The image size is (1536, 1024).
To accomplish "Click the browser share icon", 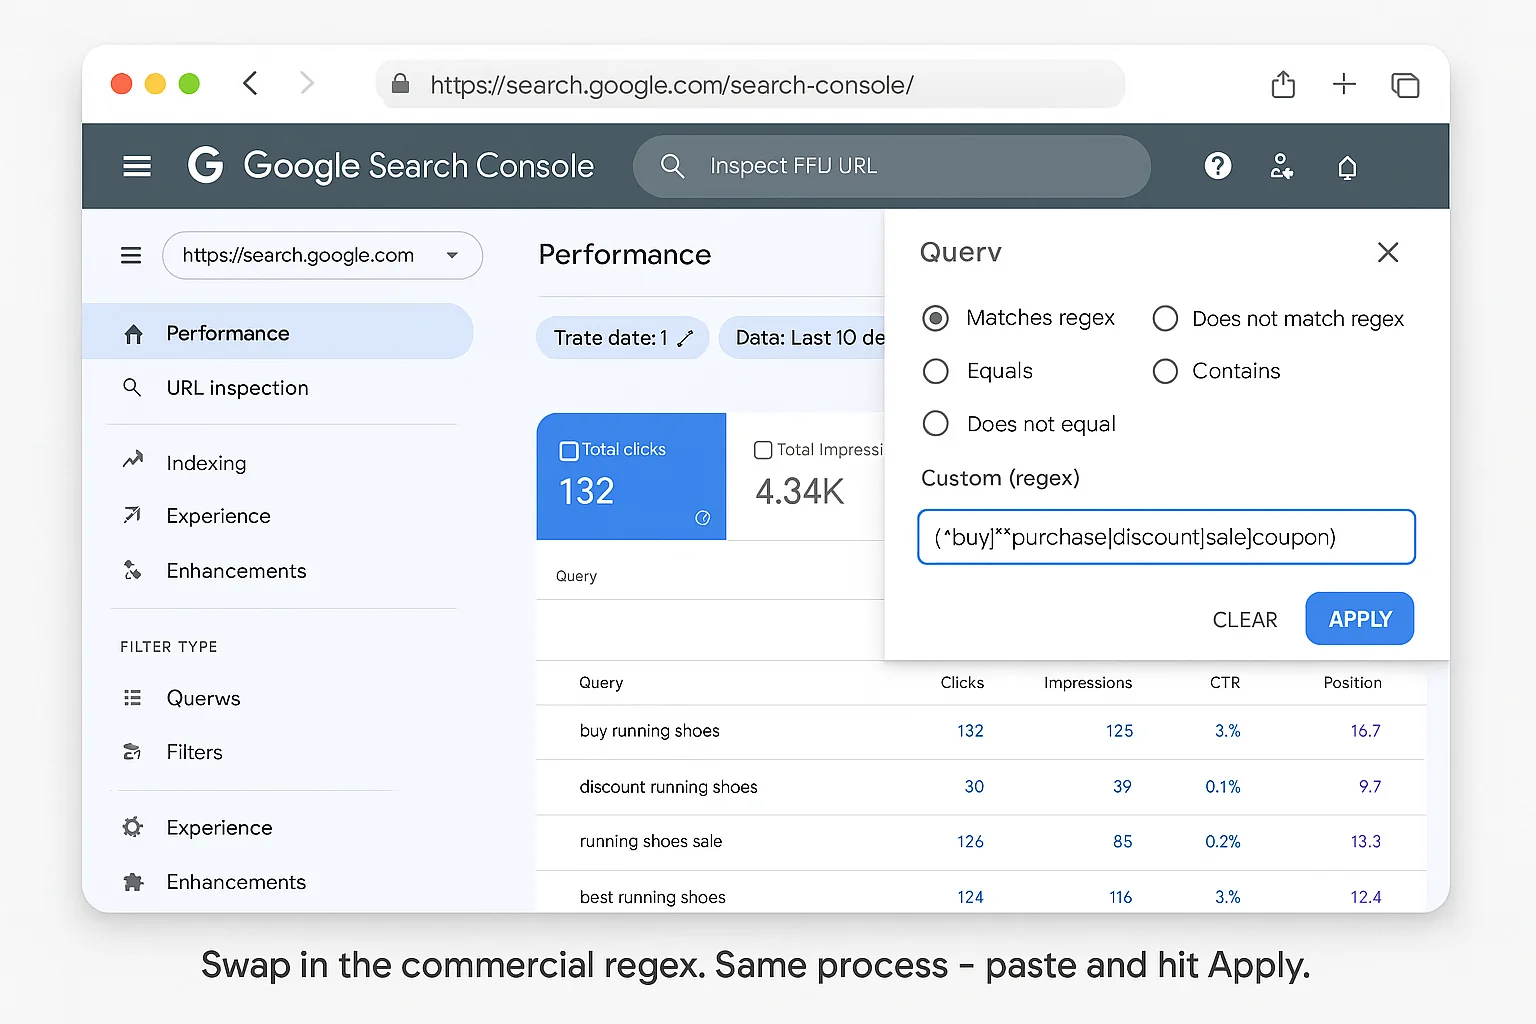I will pos(1283,84).
